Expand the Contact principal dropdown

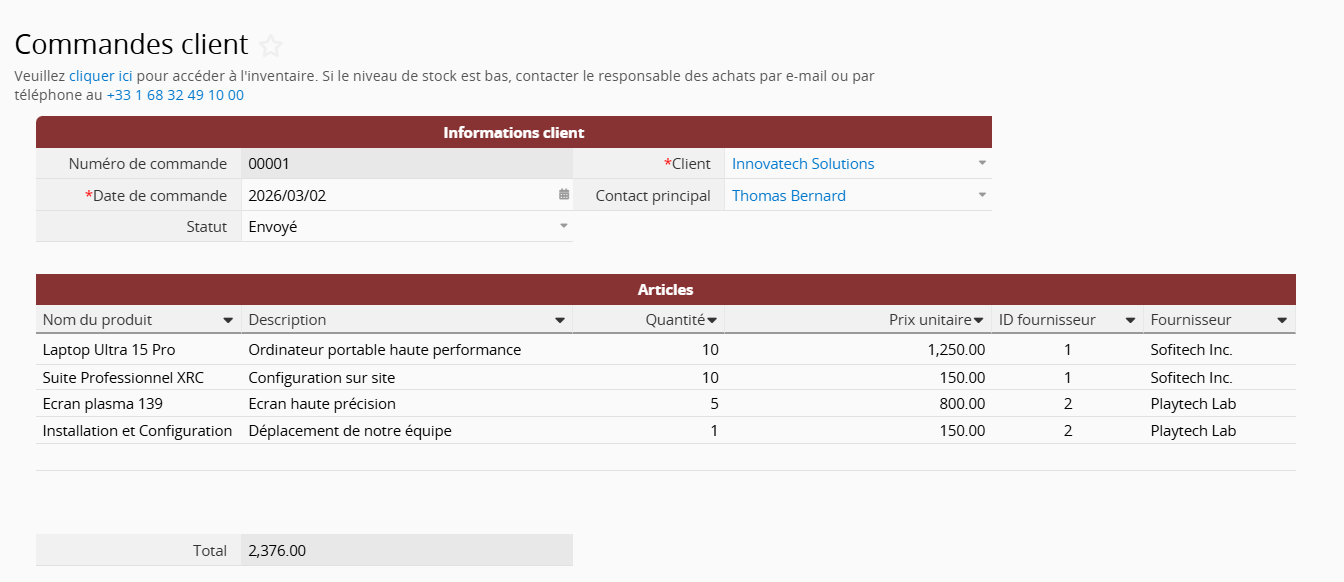pos(982,195)
